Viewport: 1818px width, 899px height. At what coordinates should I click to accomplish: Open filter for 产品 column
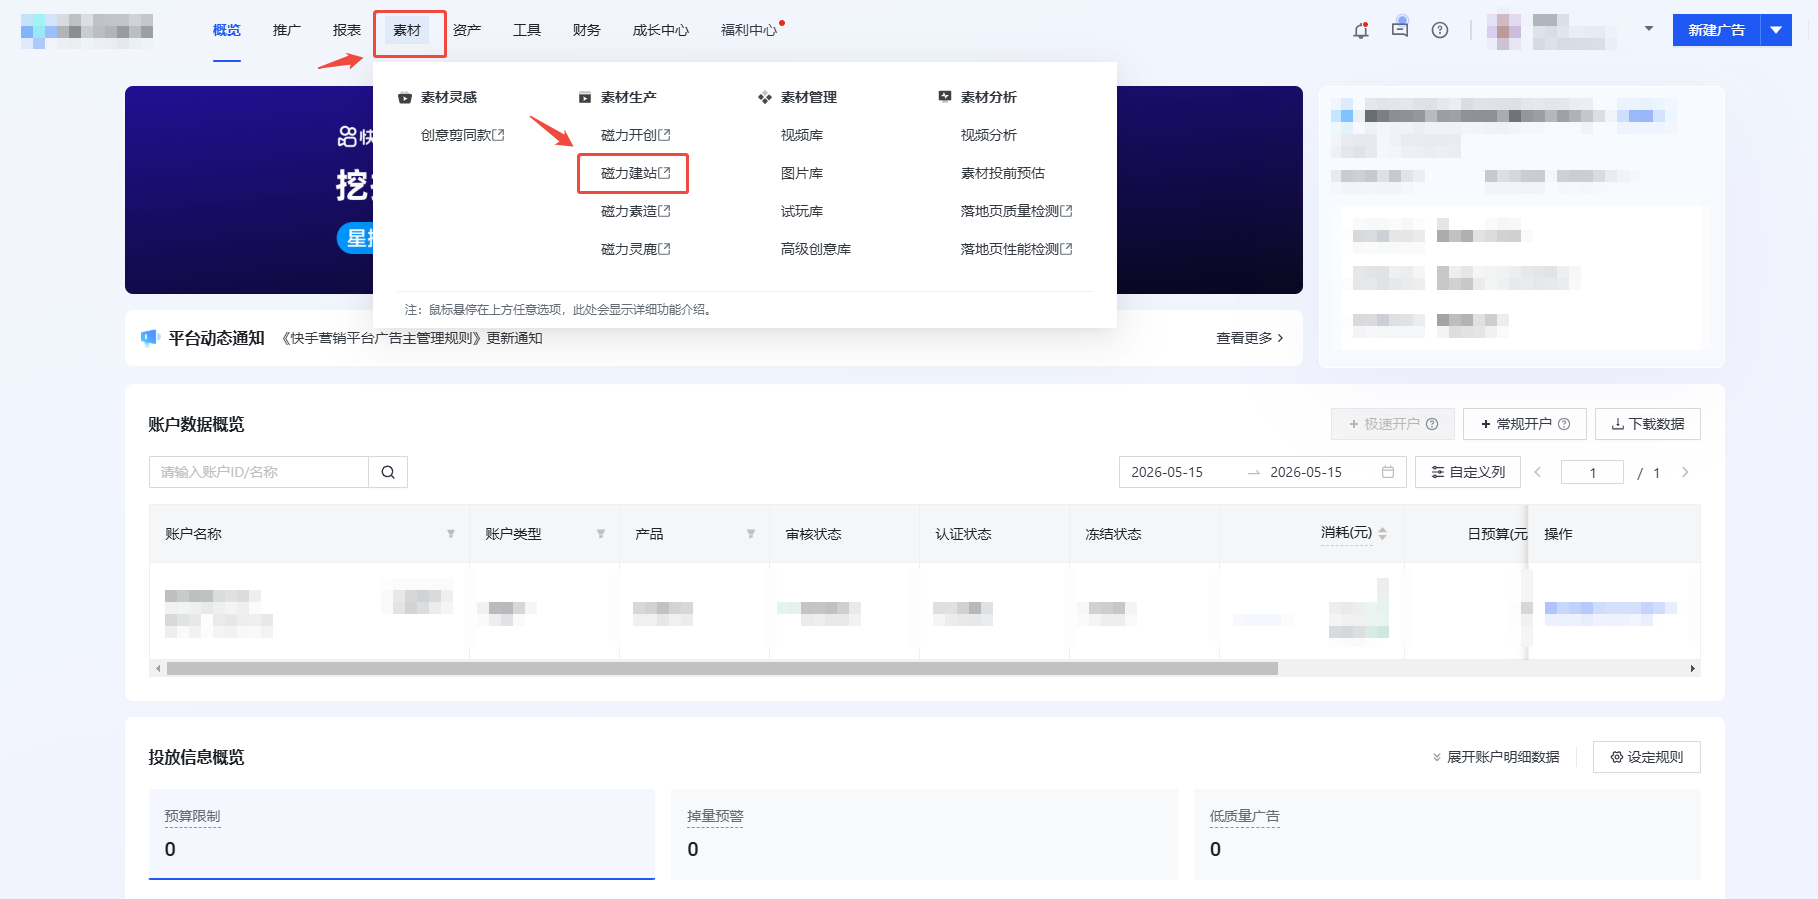(751, 534)
